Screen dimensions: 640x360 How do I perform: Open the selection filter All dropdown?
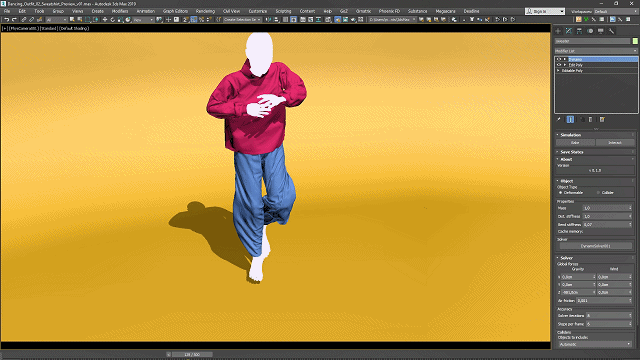56,20
